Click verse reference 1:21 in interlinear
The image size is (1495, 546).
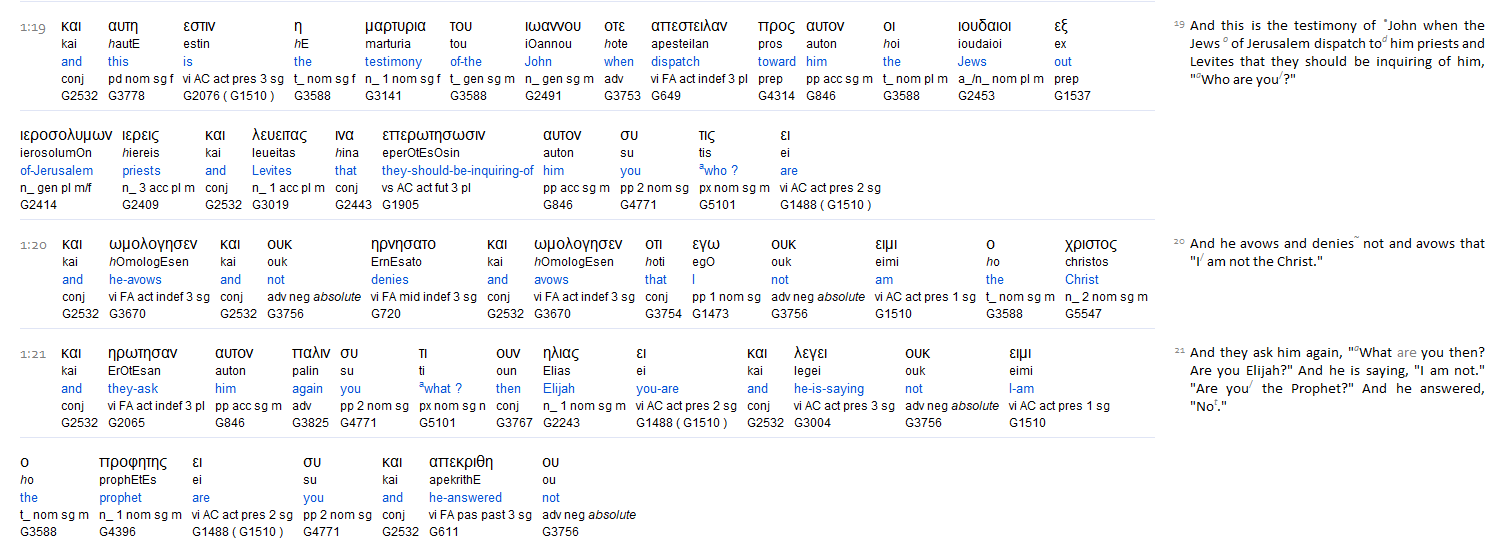[x=31, y=355]
